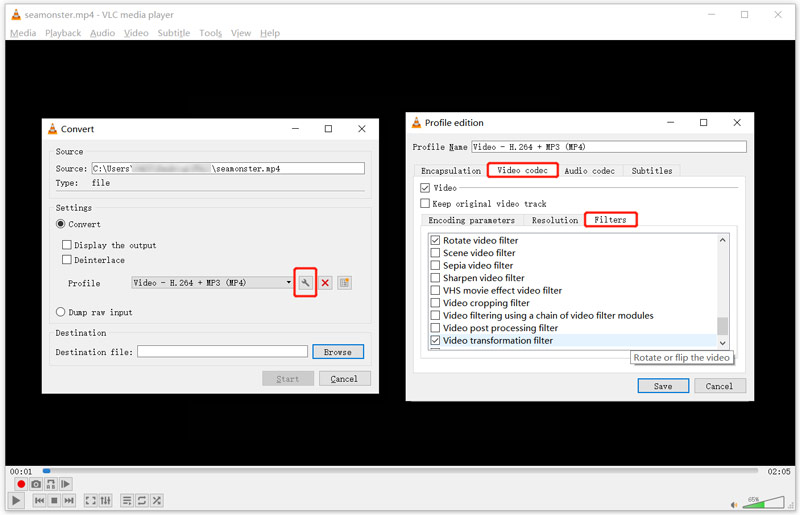Switch to the Audio codec tab
Image resolution: width=800 pixels, height=515 pixels.
click(x=589, y=170)
